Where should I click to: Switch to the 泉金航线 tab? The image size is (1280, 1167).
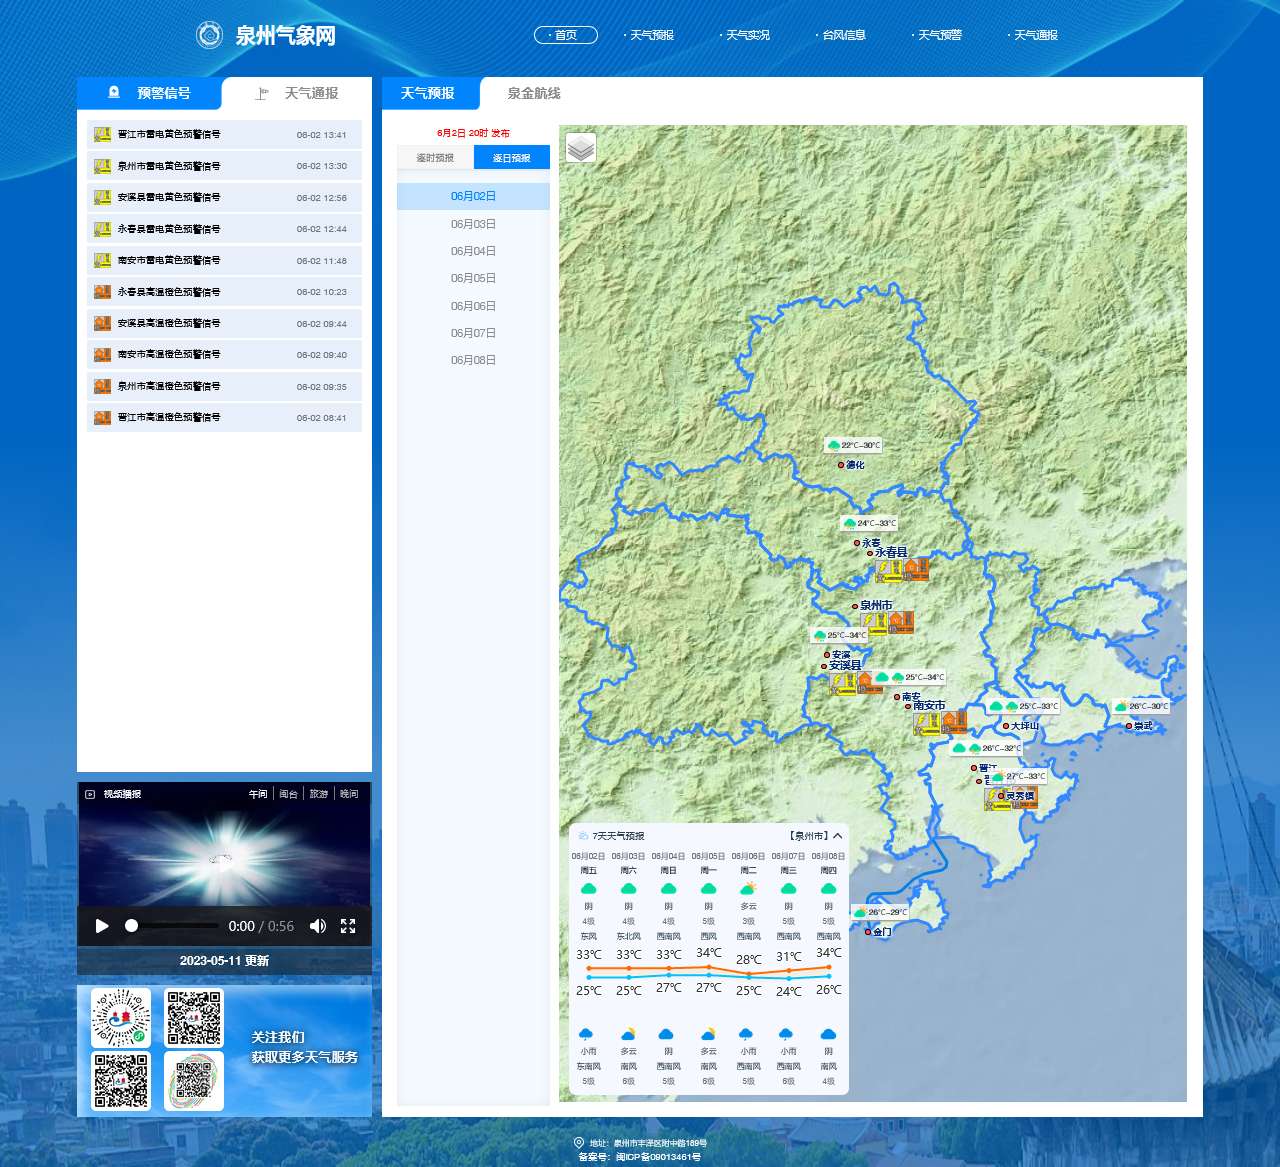click(533, 93)
